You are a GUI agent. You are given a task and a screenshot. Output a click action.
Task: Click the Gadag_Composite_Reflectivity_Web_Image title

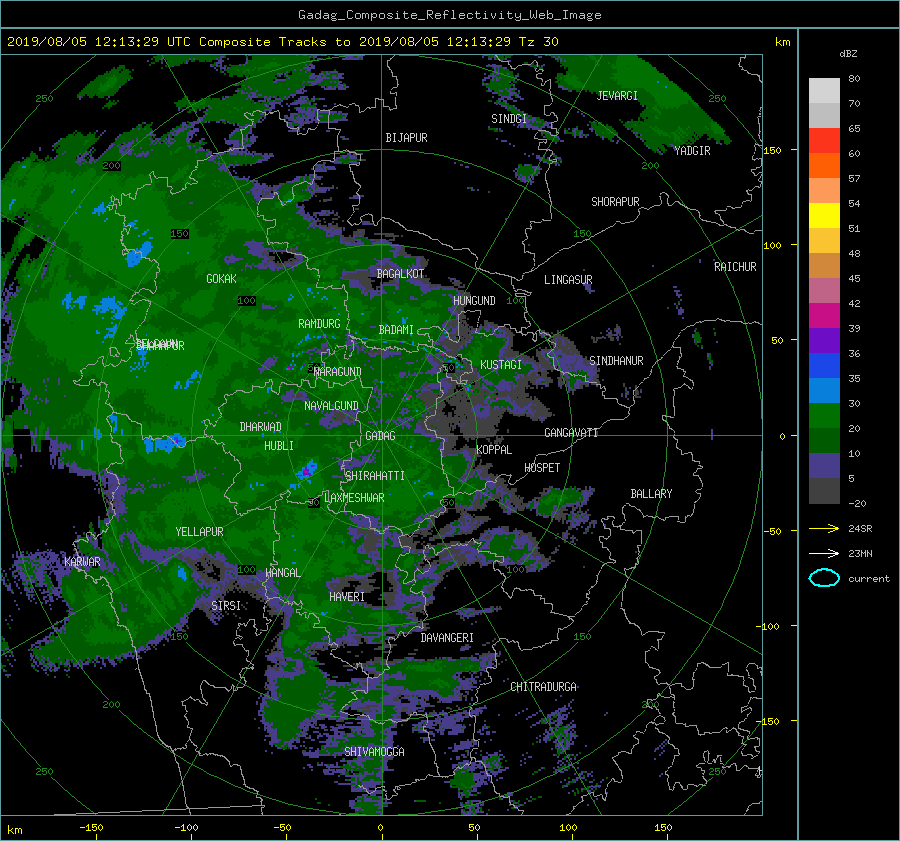[449, 15]
